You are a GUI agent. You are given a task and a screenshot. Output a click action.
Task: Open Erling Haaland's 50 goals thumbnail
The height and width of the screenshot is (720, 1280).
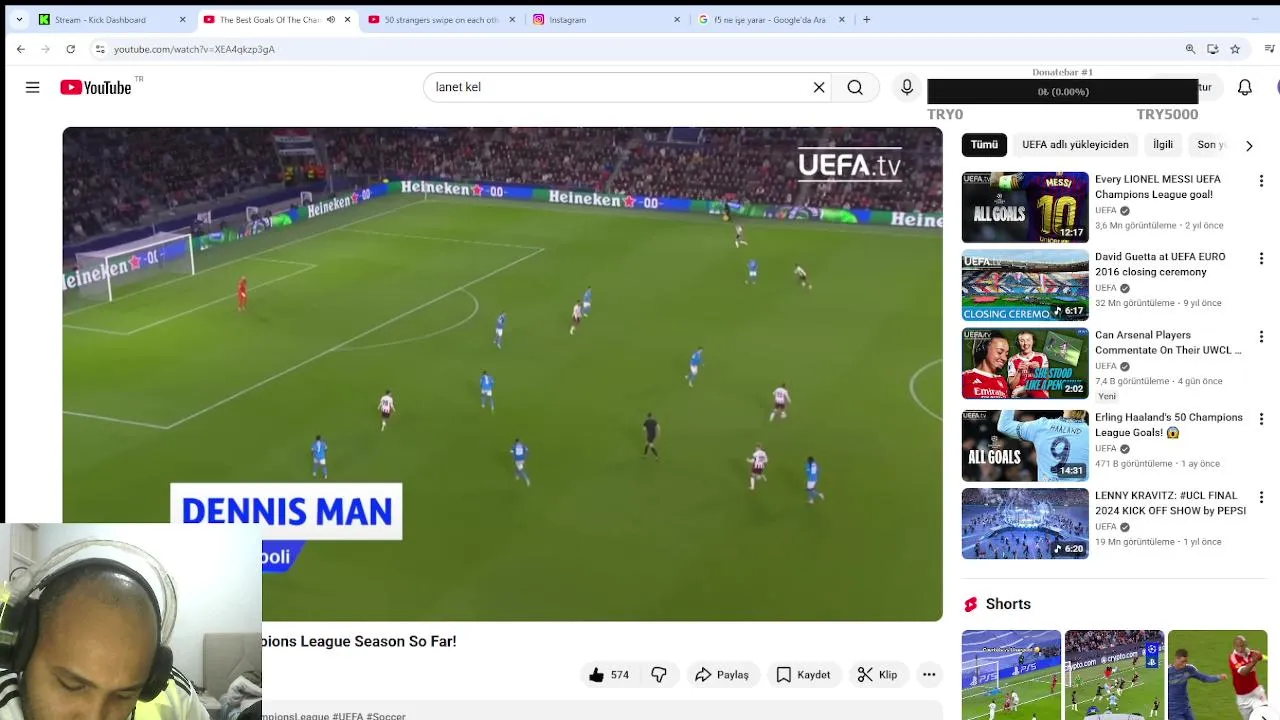1025,445
